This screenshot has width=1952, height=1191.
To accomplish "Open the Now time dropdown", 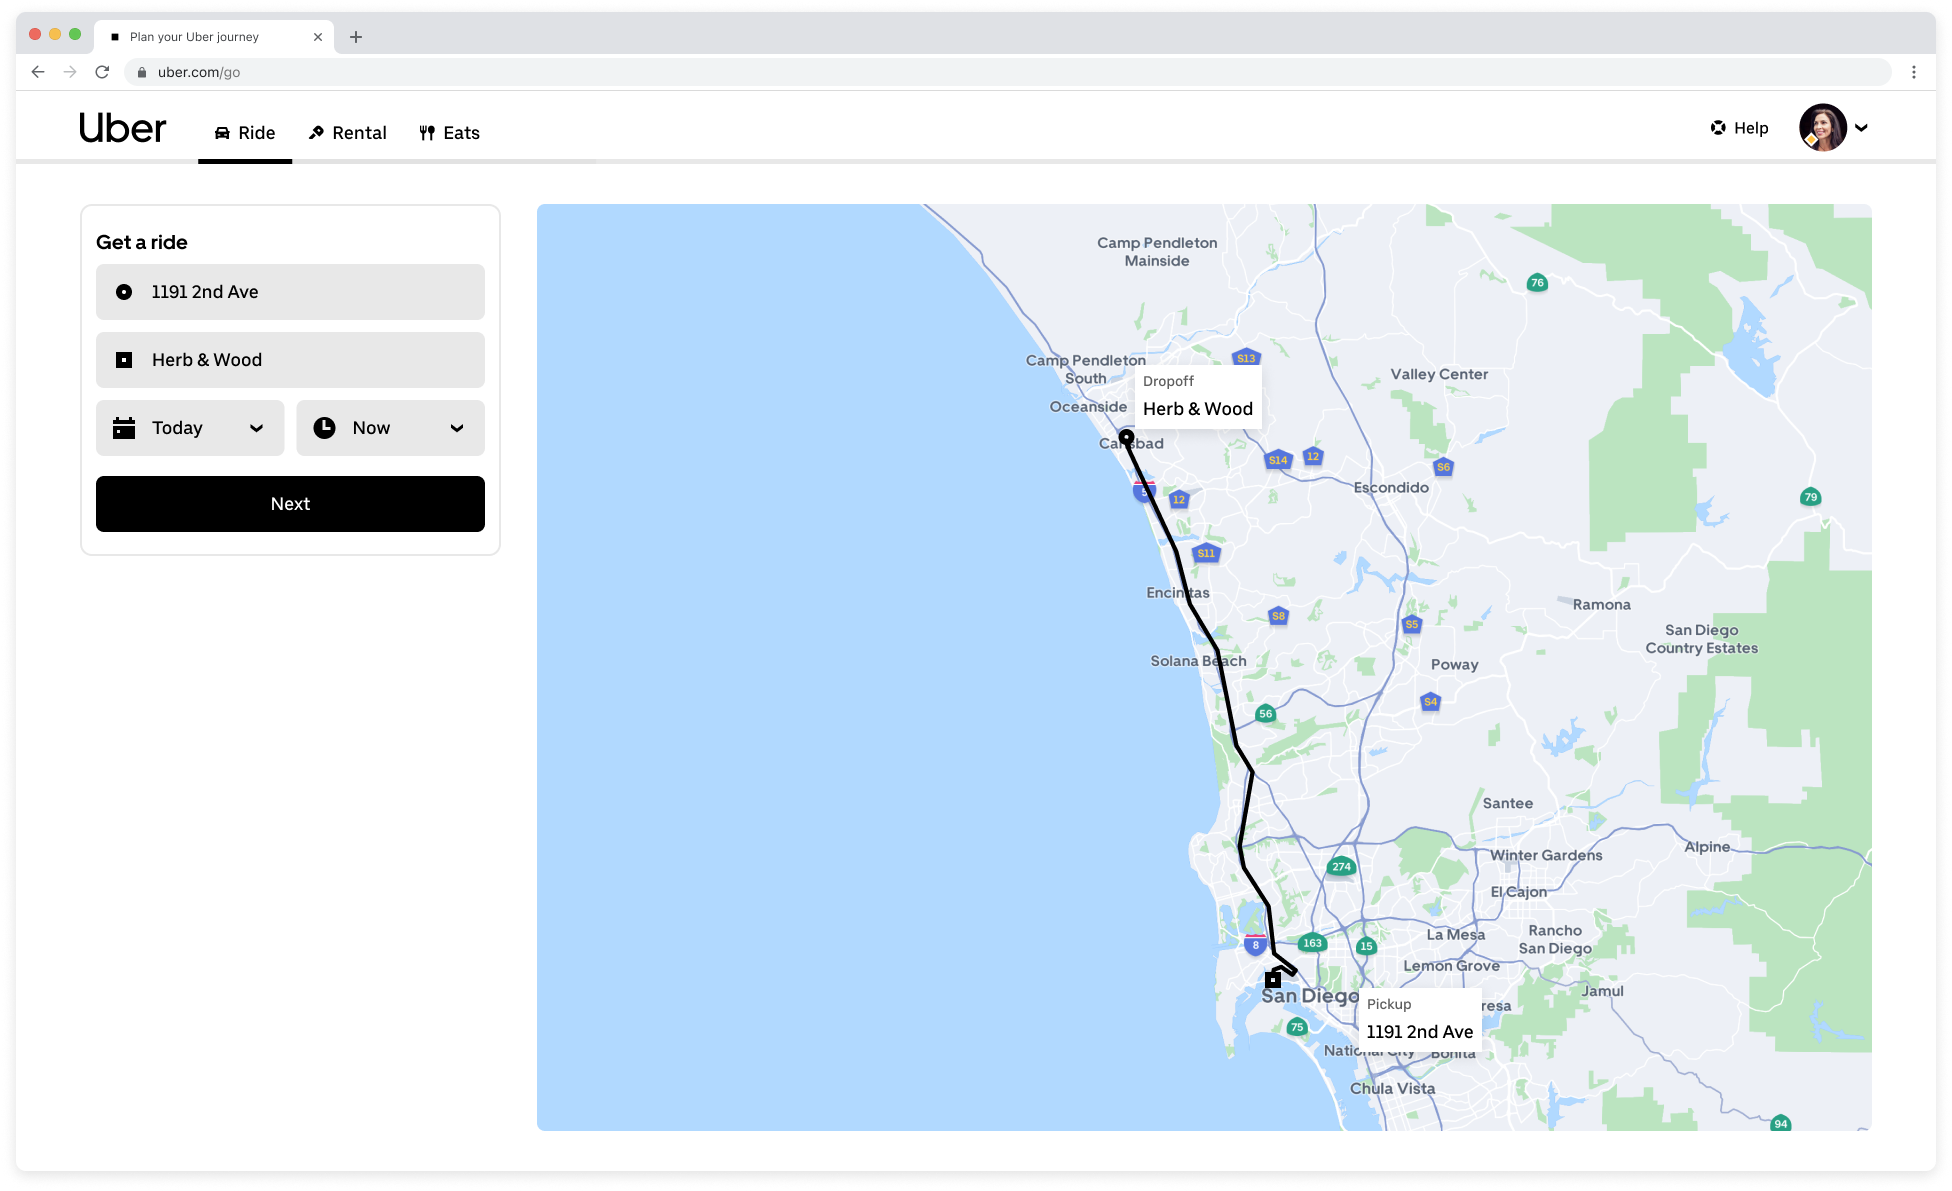I will pyautogui.click(x=390, y=428).
